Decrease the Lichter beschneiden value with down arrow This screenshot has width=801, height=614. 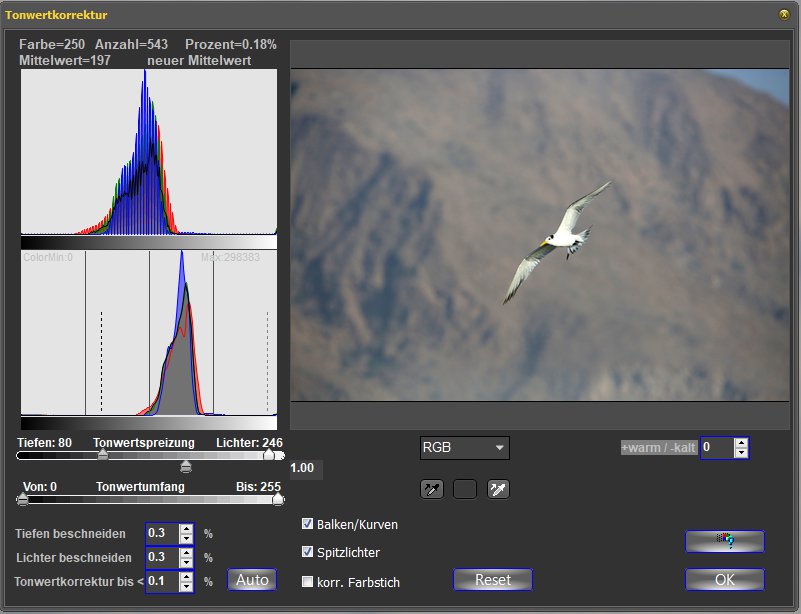tap(186, 563)
